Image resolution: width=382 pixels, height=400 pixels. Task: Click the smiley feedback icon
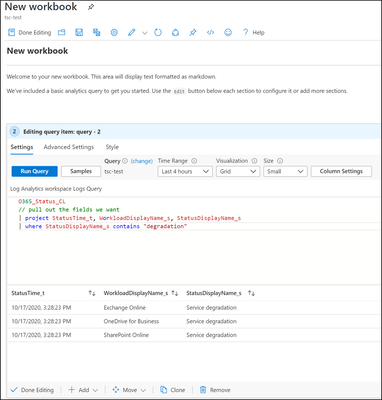pos(228,32)
